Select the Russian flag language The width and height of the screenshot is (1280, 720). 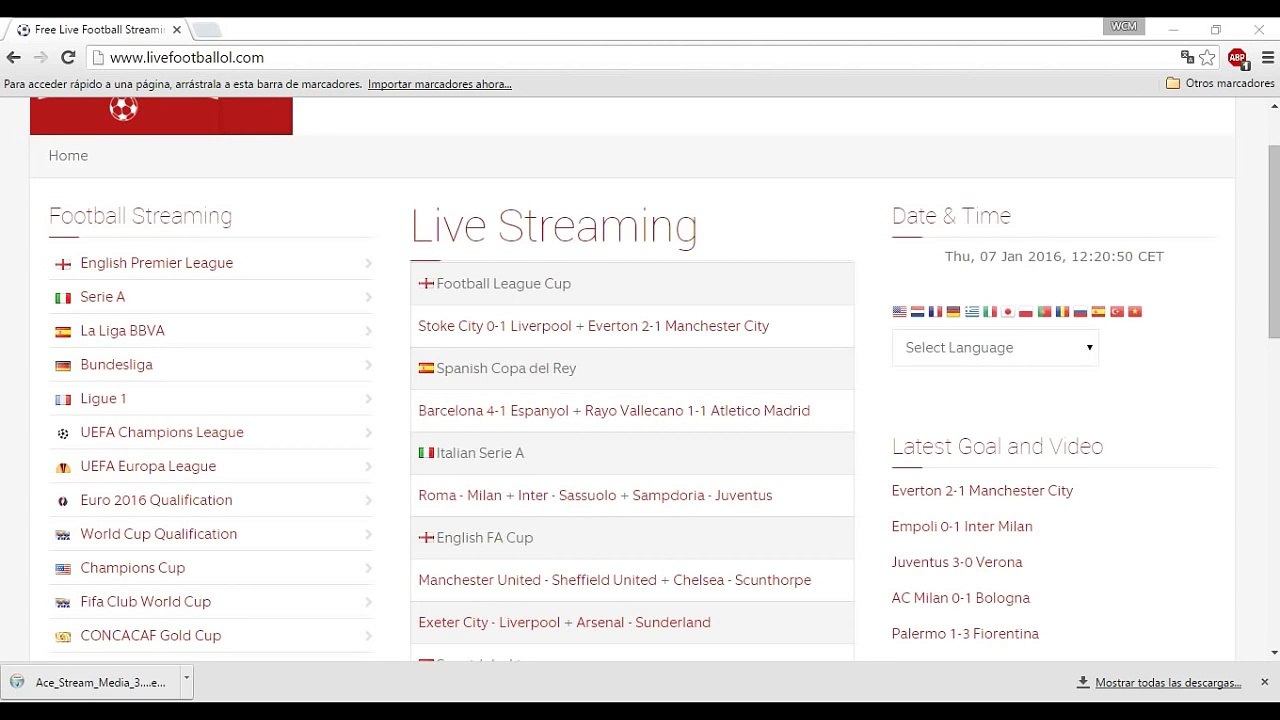(x=1080, y=312)
